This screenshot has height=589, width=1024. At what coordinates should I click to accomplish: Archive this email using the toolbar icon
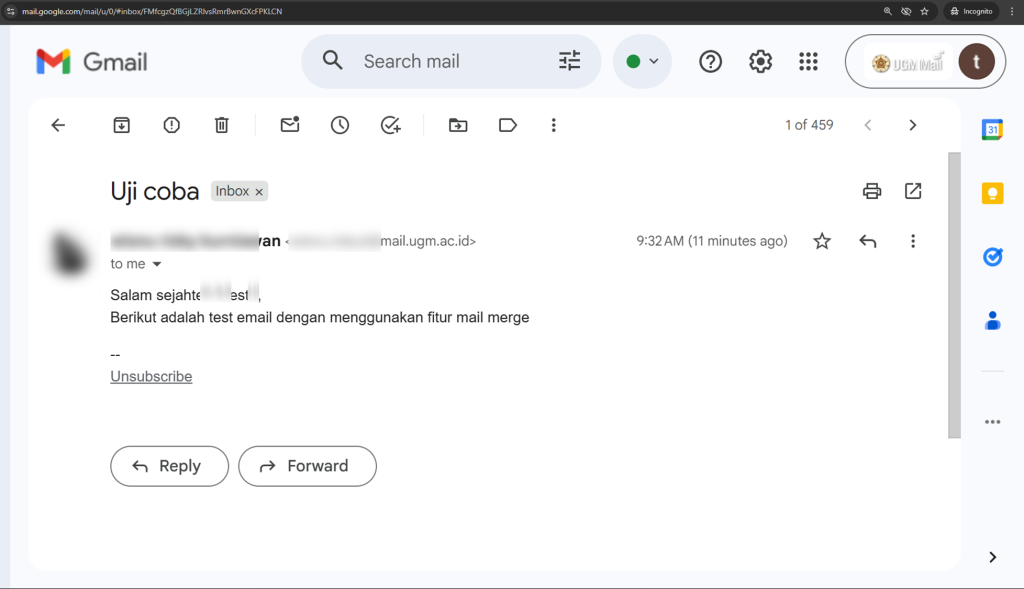[x=121, y=125]
